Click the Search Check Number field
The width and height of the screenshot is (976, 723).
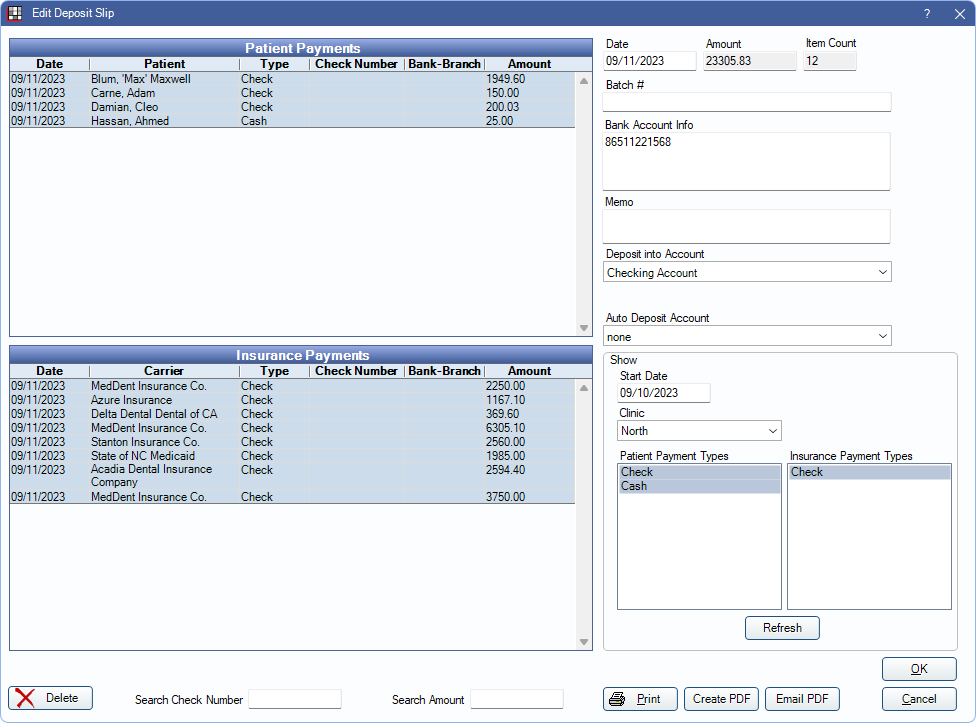click(x=295, y=699)
